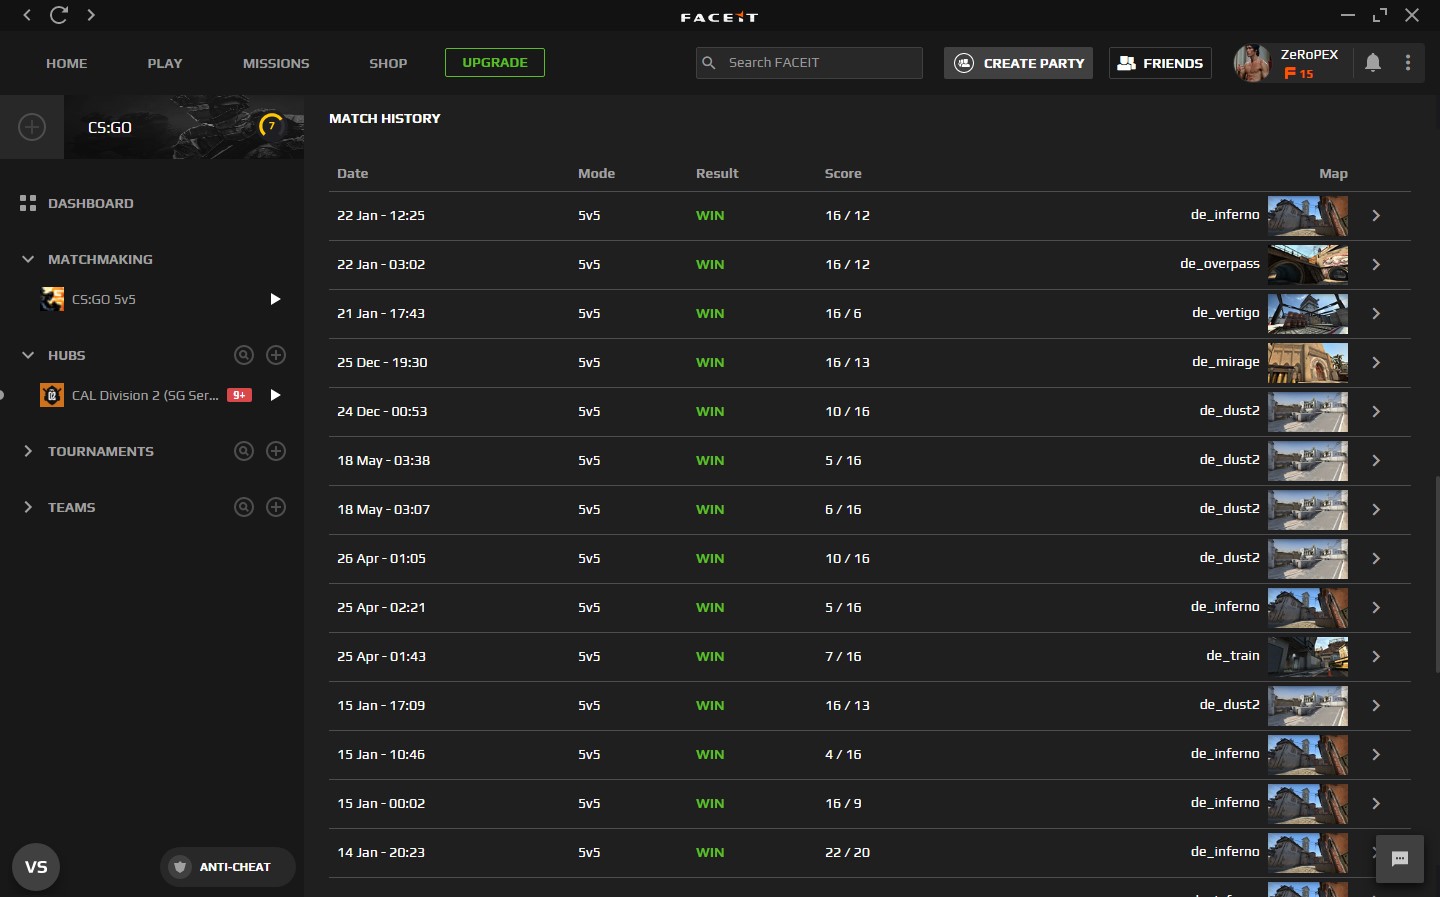
Task: Click the CS:GO 5v5 matchmaking icon
Action: click(52, 299)
